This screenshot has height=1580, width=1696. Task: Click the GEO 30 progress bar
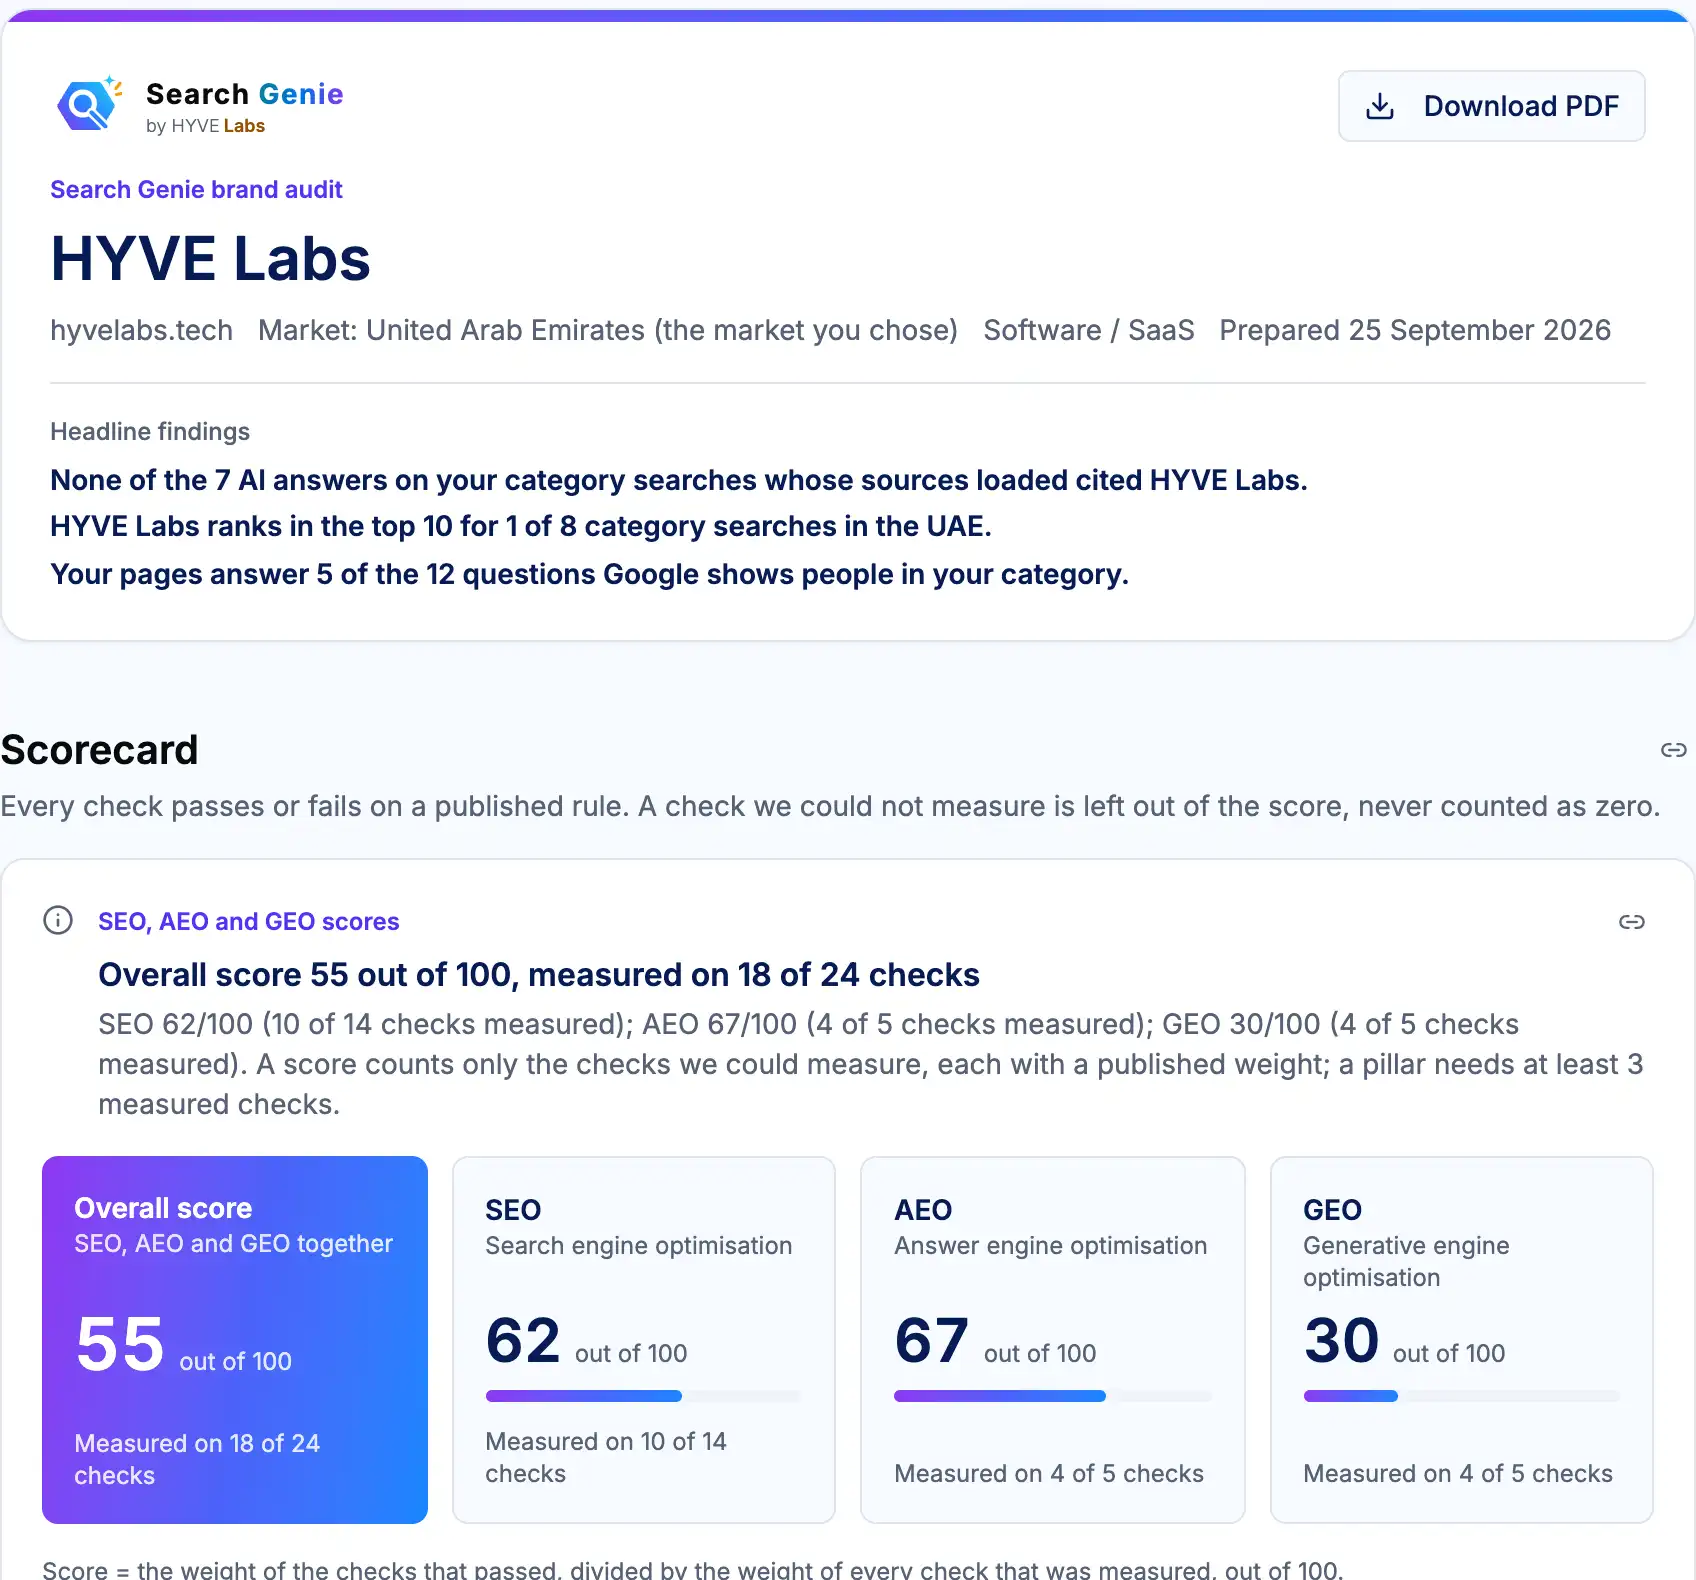click(1461, 1396)
